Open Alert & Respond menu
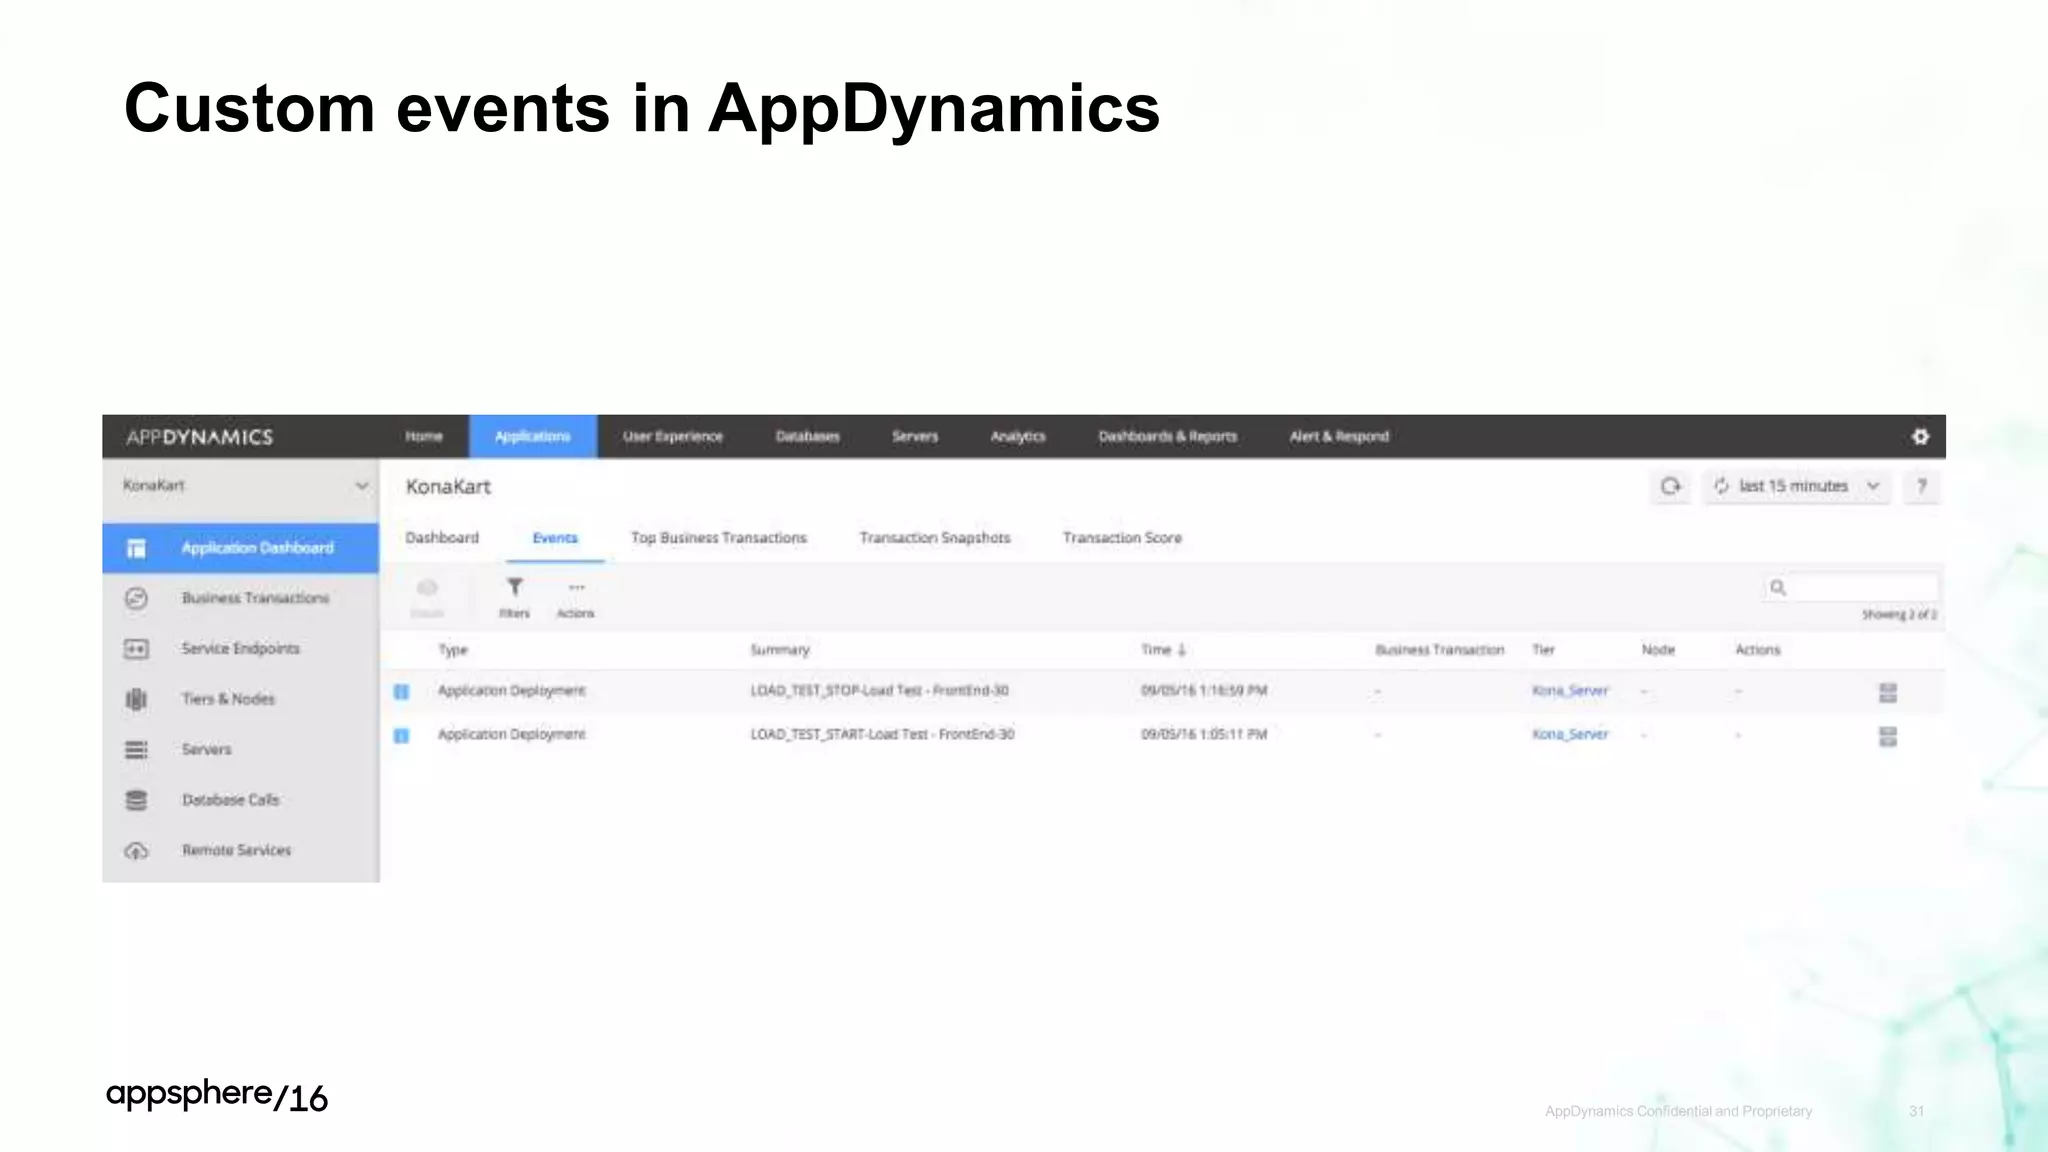Screen dimensions: 2048x1152 point(1339,436)
